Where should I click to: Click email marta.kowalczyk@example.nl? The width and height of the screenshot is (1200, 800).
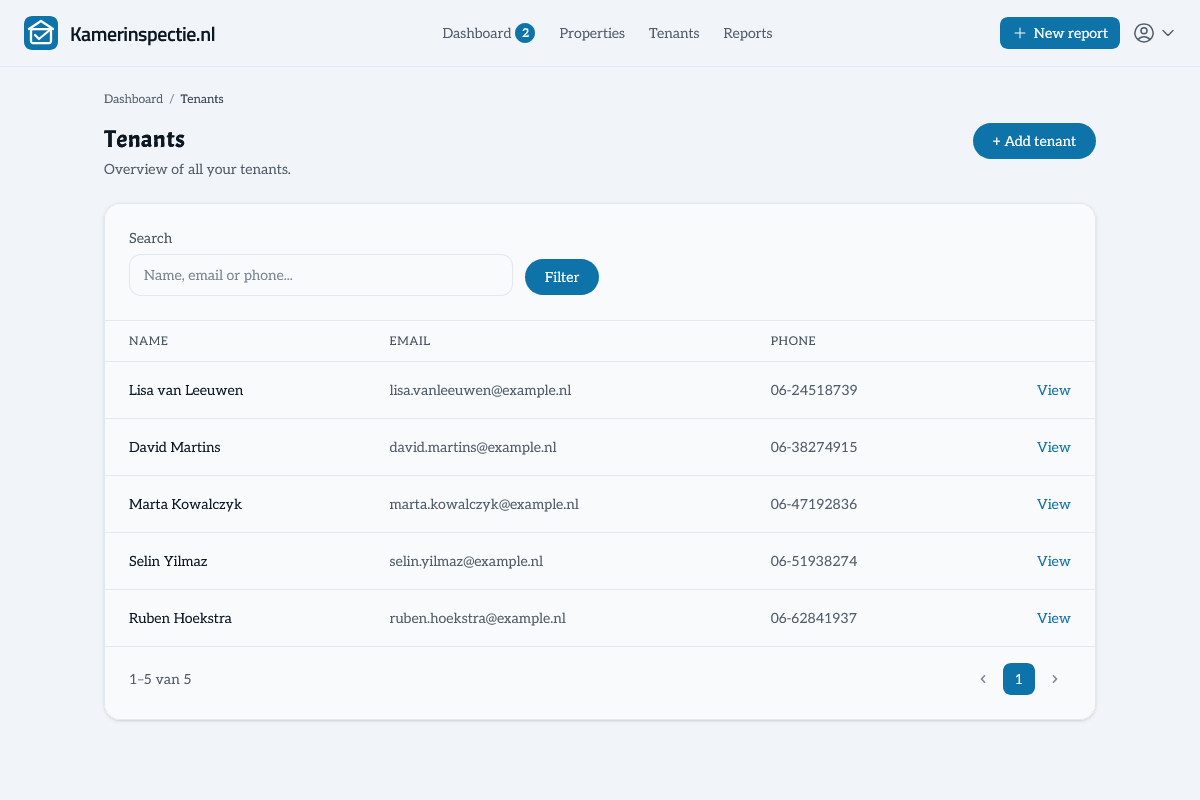click(484, 504)
